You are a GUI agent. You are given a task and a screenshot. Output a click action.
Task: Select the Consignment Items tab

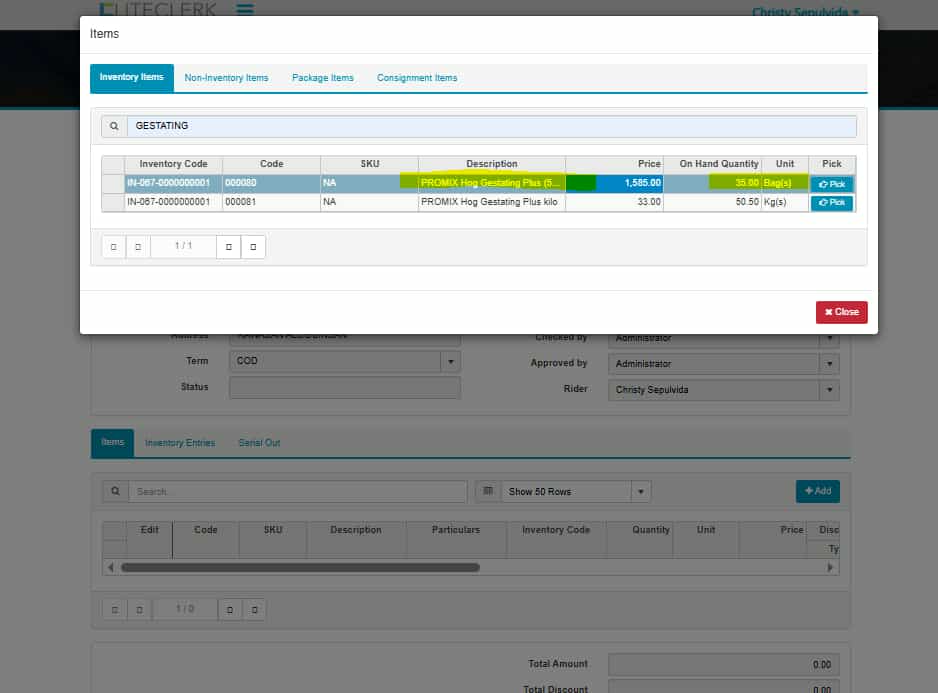click(416, 78)
